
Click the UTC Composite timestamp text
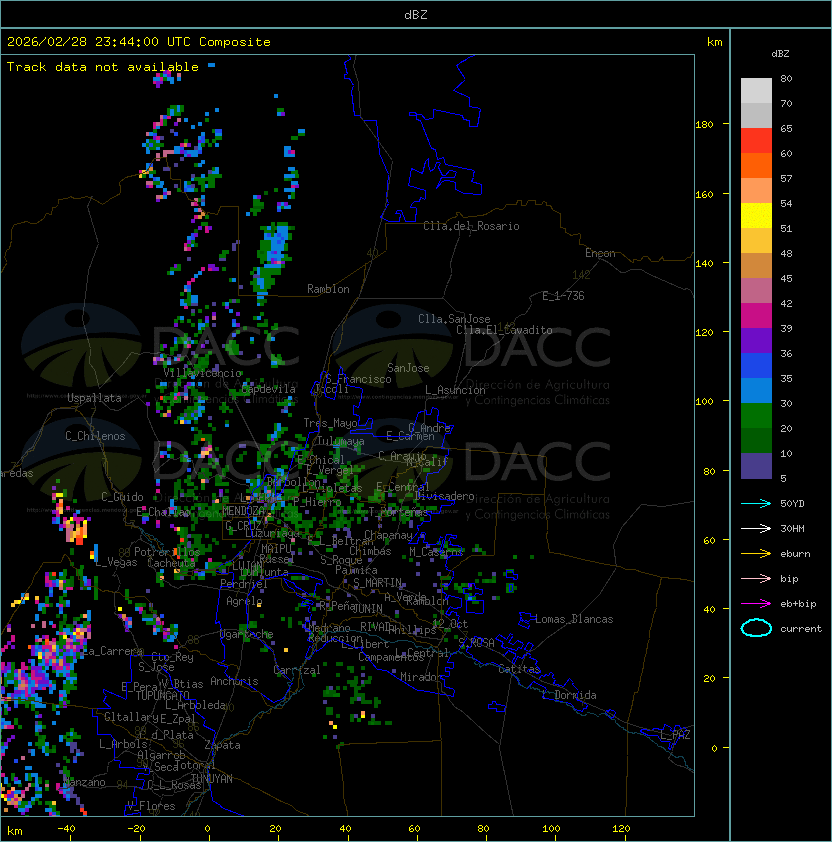click(x=139, y=42)
